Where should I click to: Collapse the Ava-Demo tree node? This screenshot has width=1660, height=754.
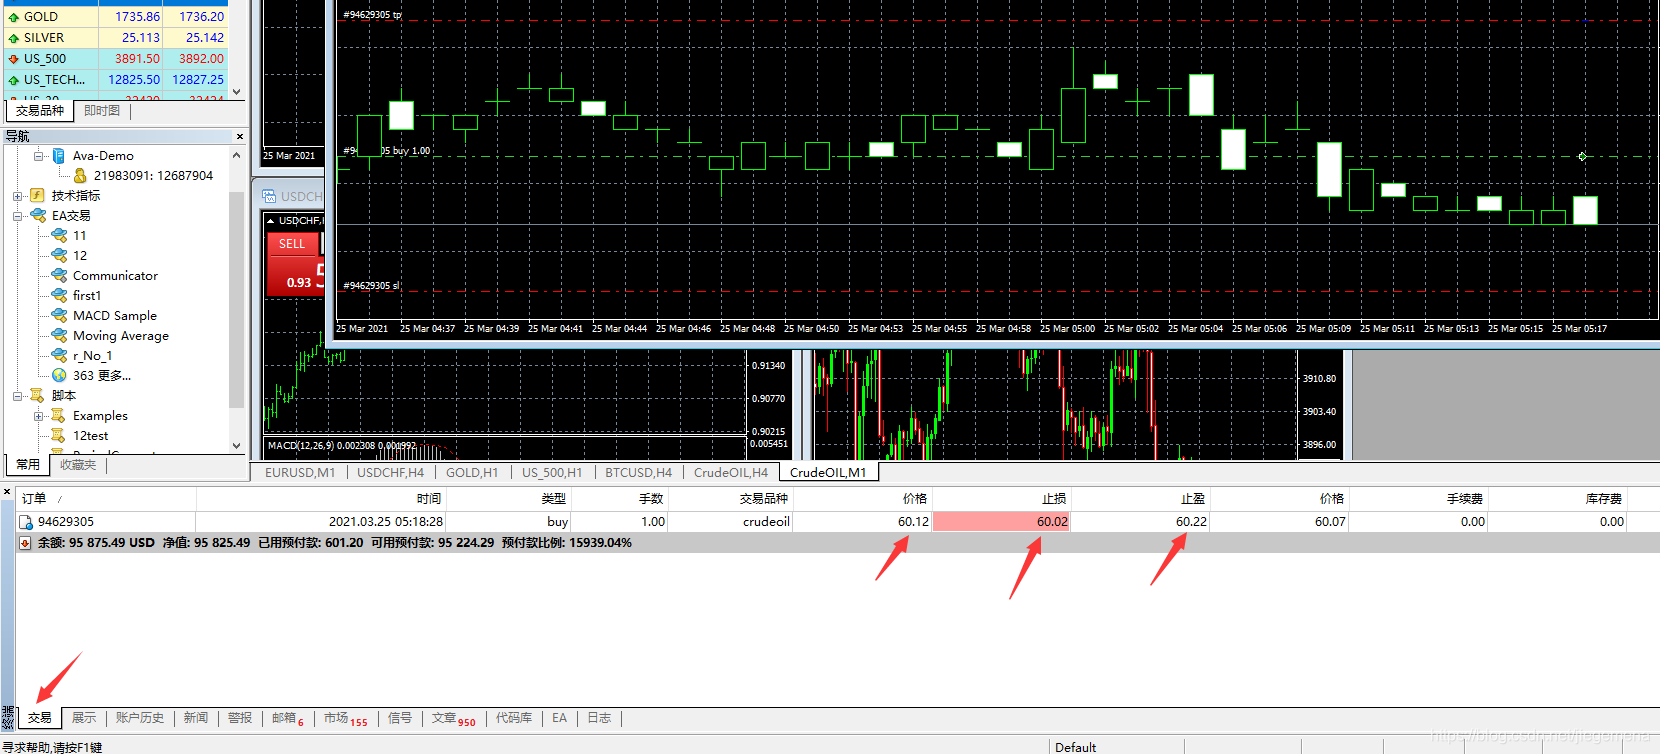click(x=38, y=156)
